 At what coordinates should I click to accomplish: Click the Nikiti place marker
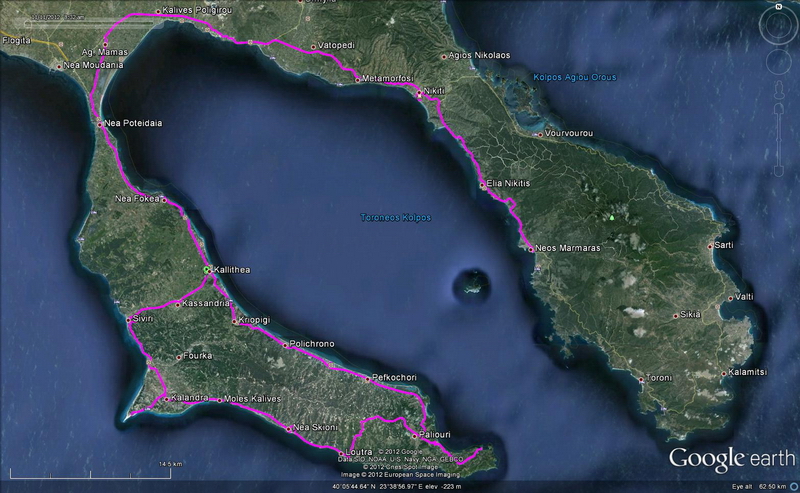[x=419, y=93]
